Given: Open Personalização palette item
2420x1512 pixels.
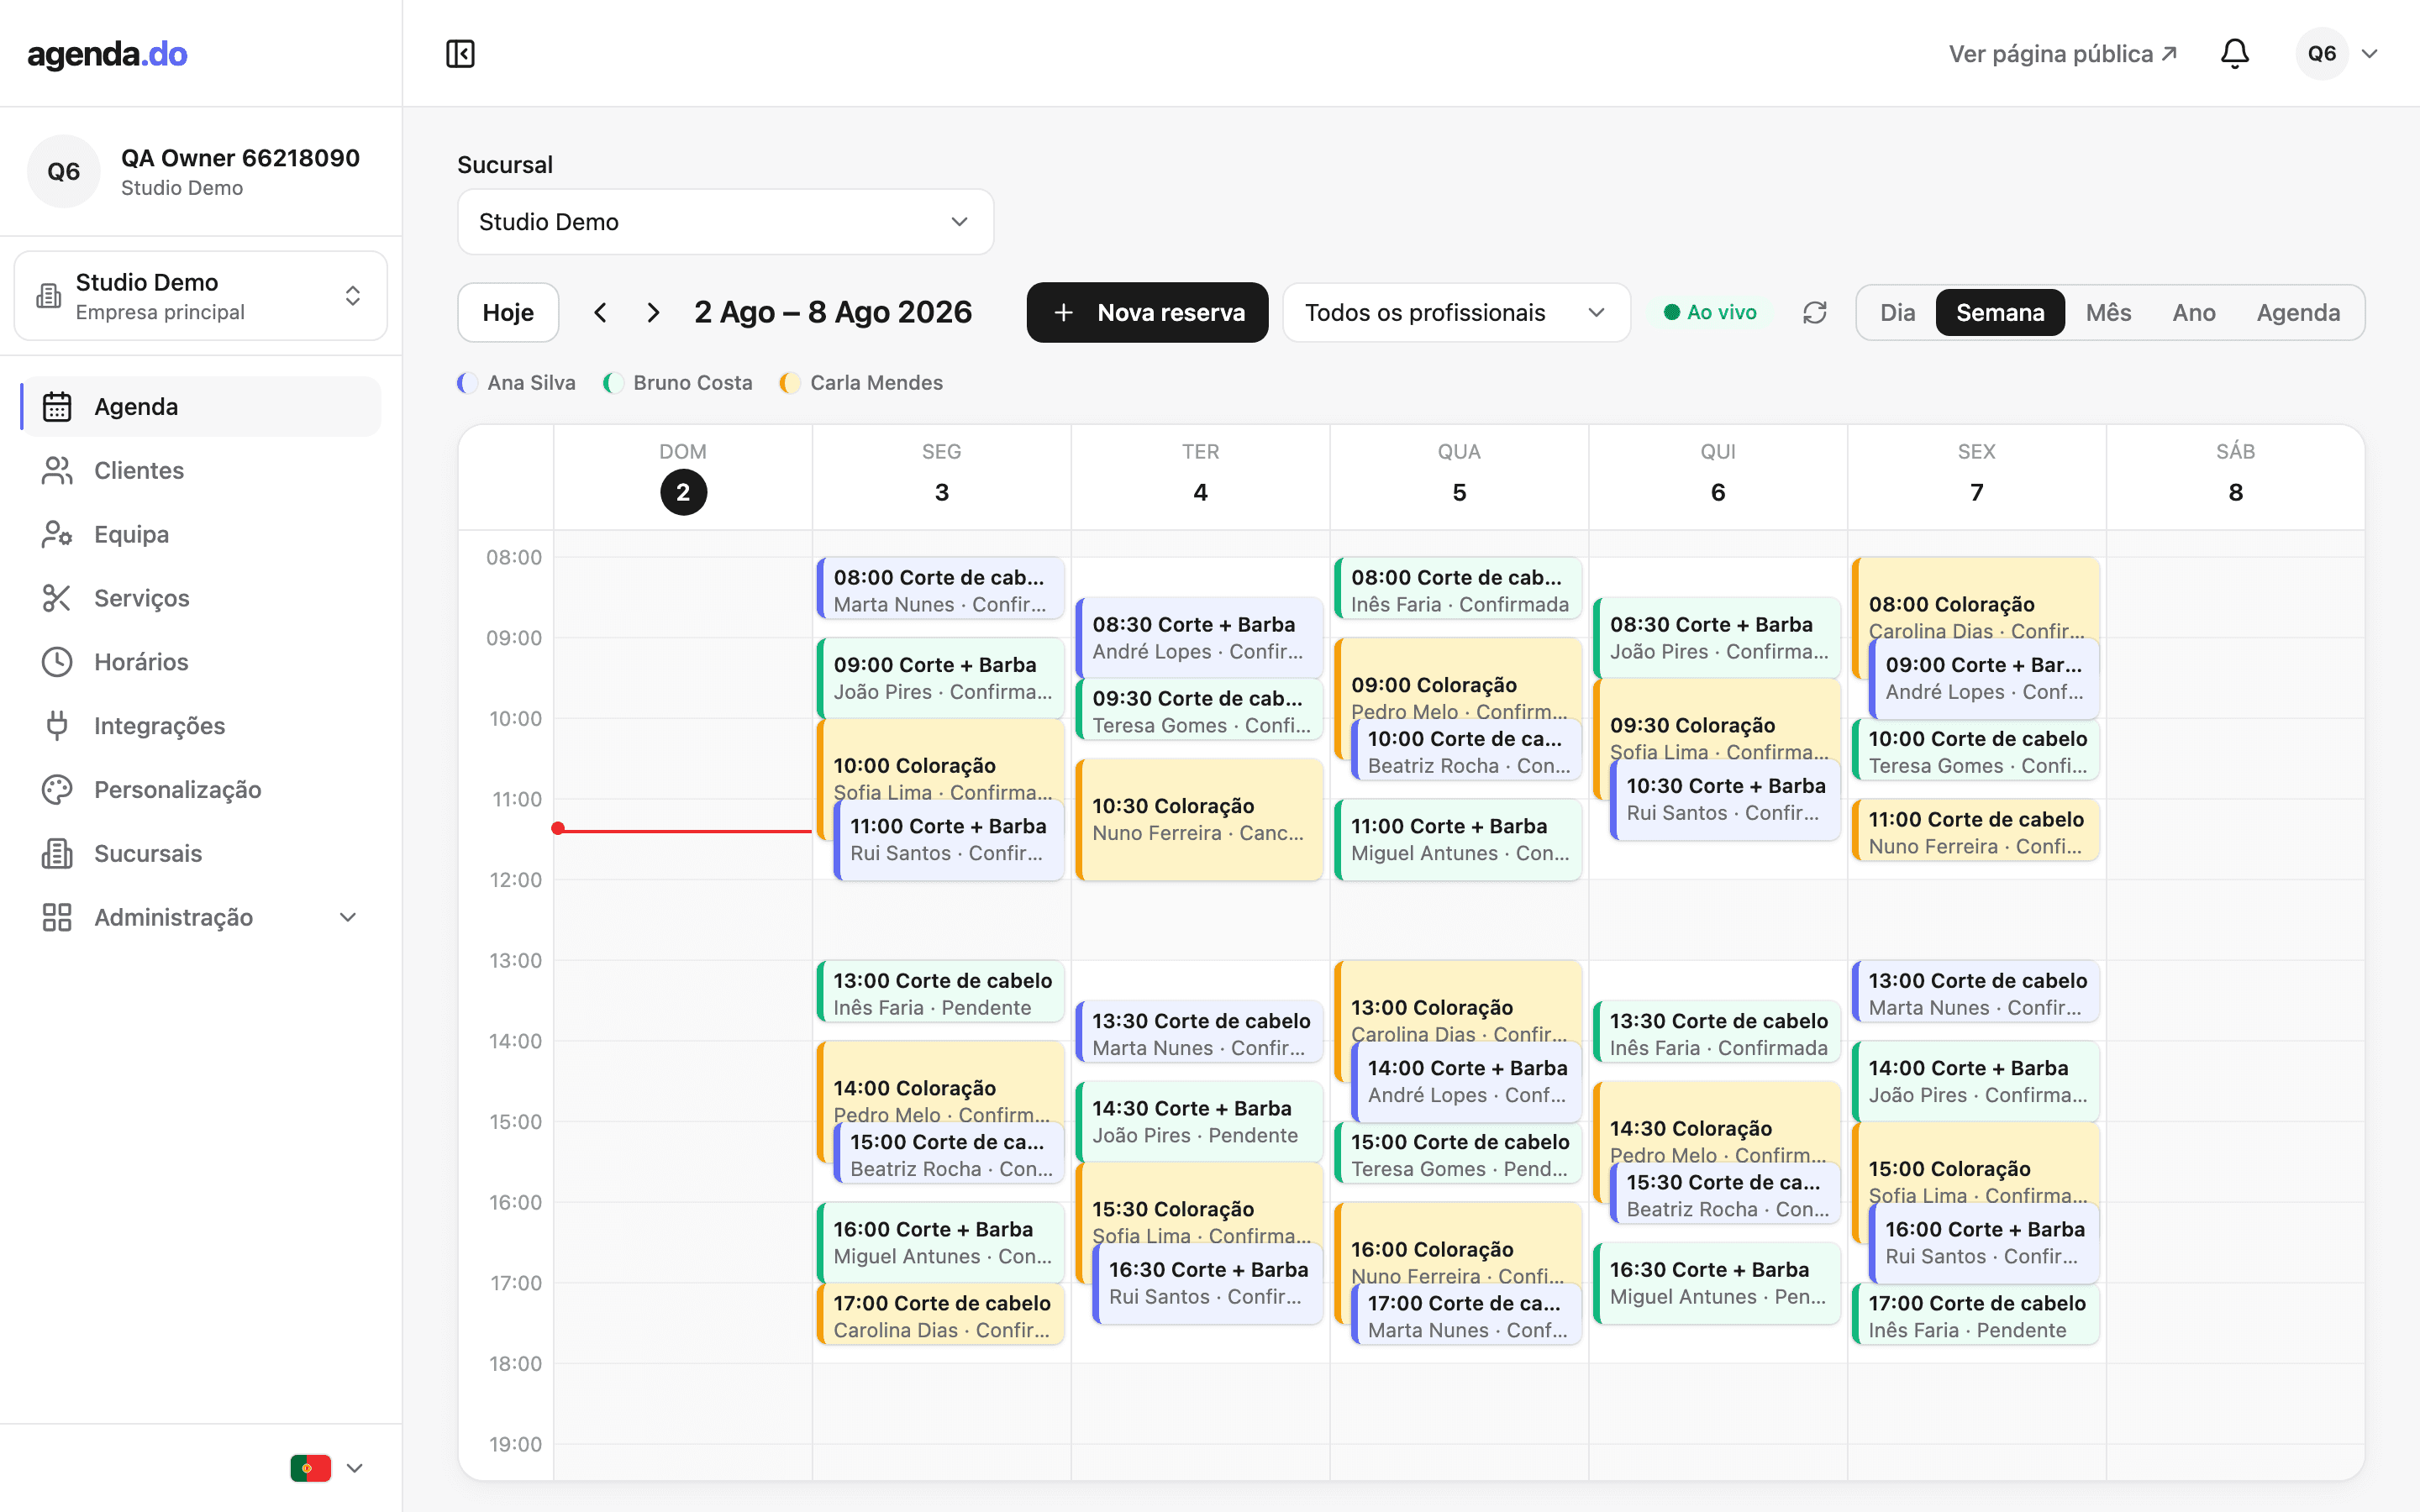Looking at the screenshot, I should click(201, 790).
